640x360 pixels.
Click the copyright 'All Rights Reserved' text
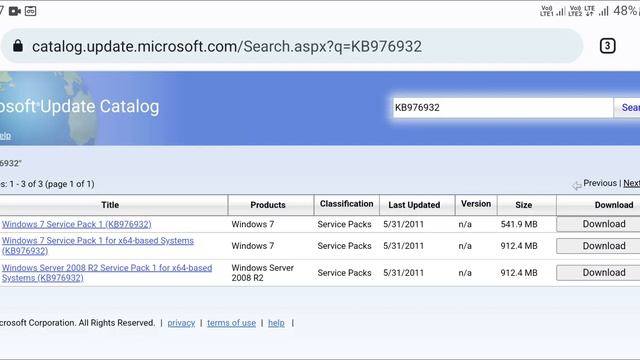tap(117, 323)
